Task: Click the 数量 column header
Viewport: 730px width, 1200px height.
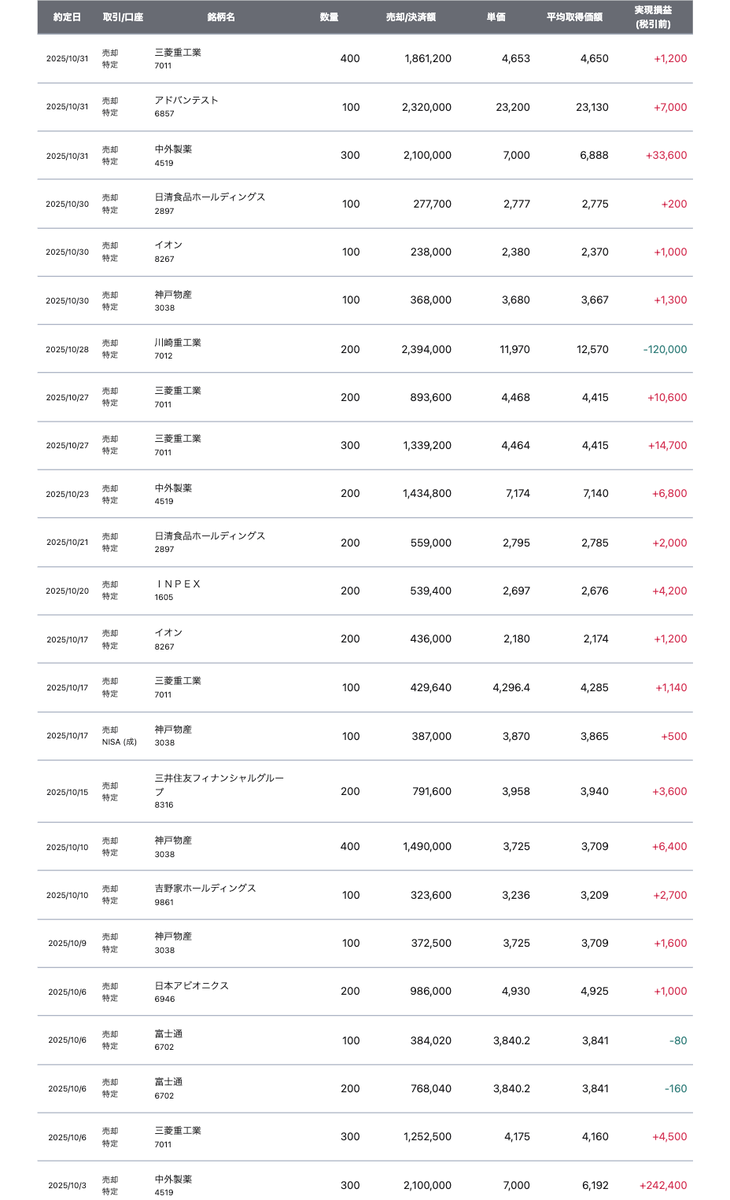Action: pyautogui.click(x=329, y=17)
